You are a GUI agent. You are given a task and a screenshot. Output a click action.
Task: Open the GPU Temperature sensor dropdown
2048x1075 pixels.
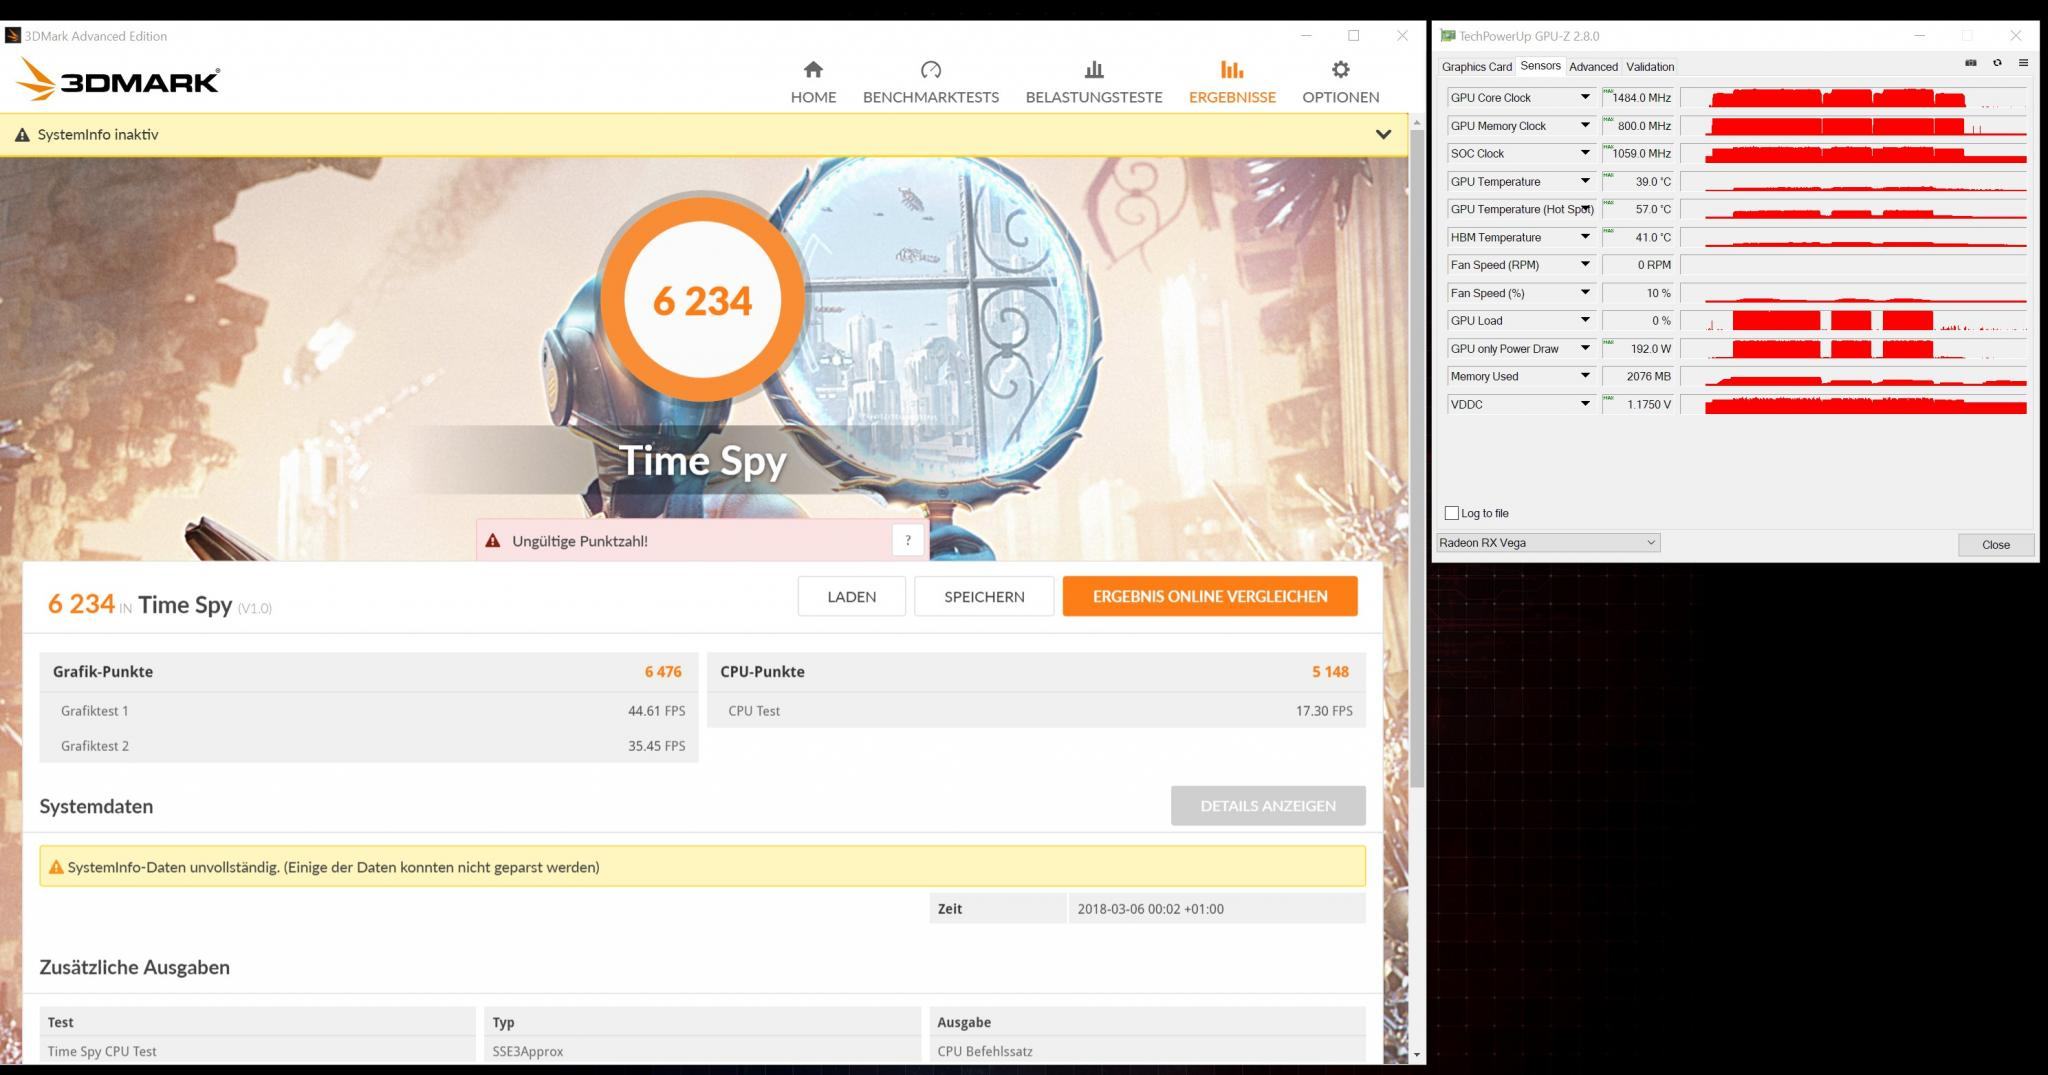[1585, 181]
